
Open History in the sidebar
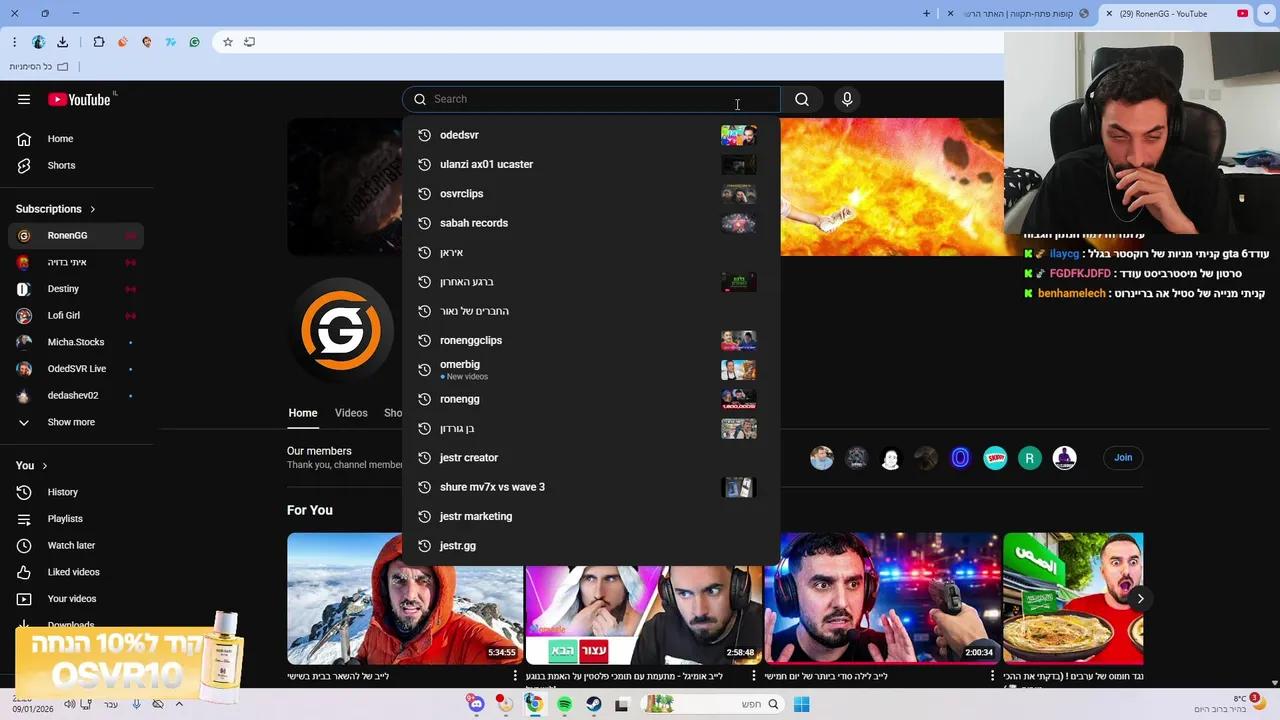76,492
